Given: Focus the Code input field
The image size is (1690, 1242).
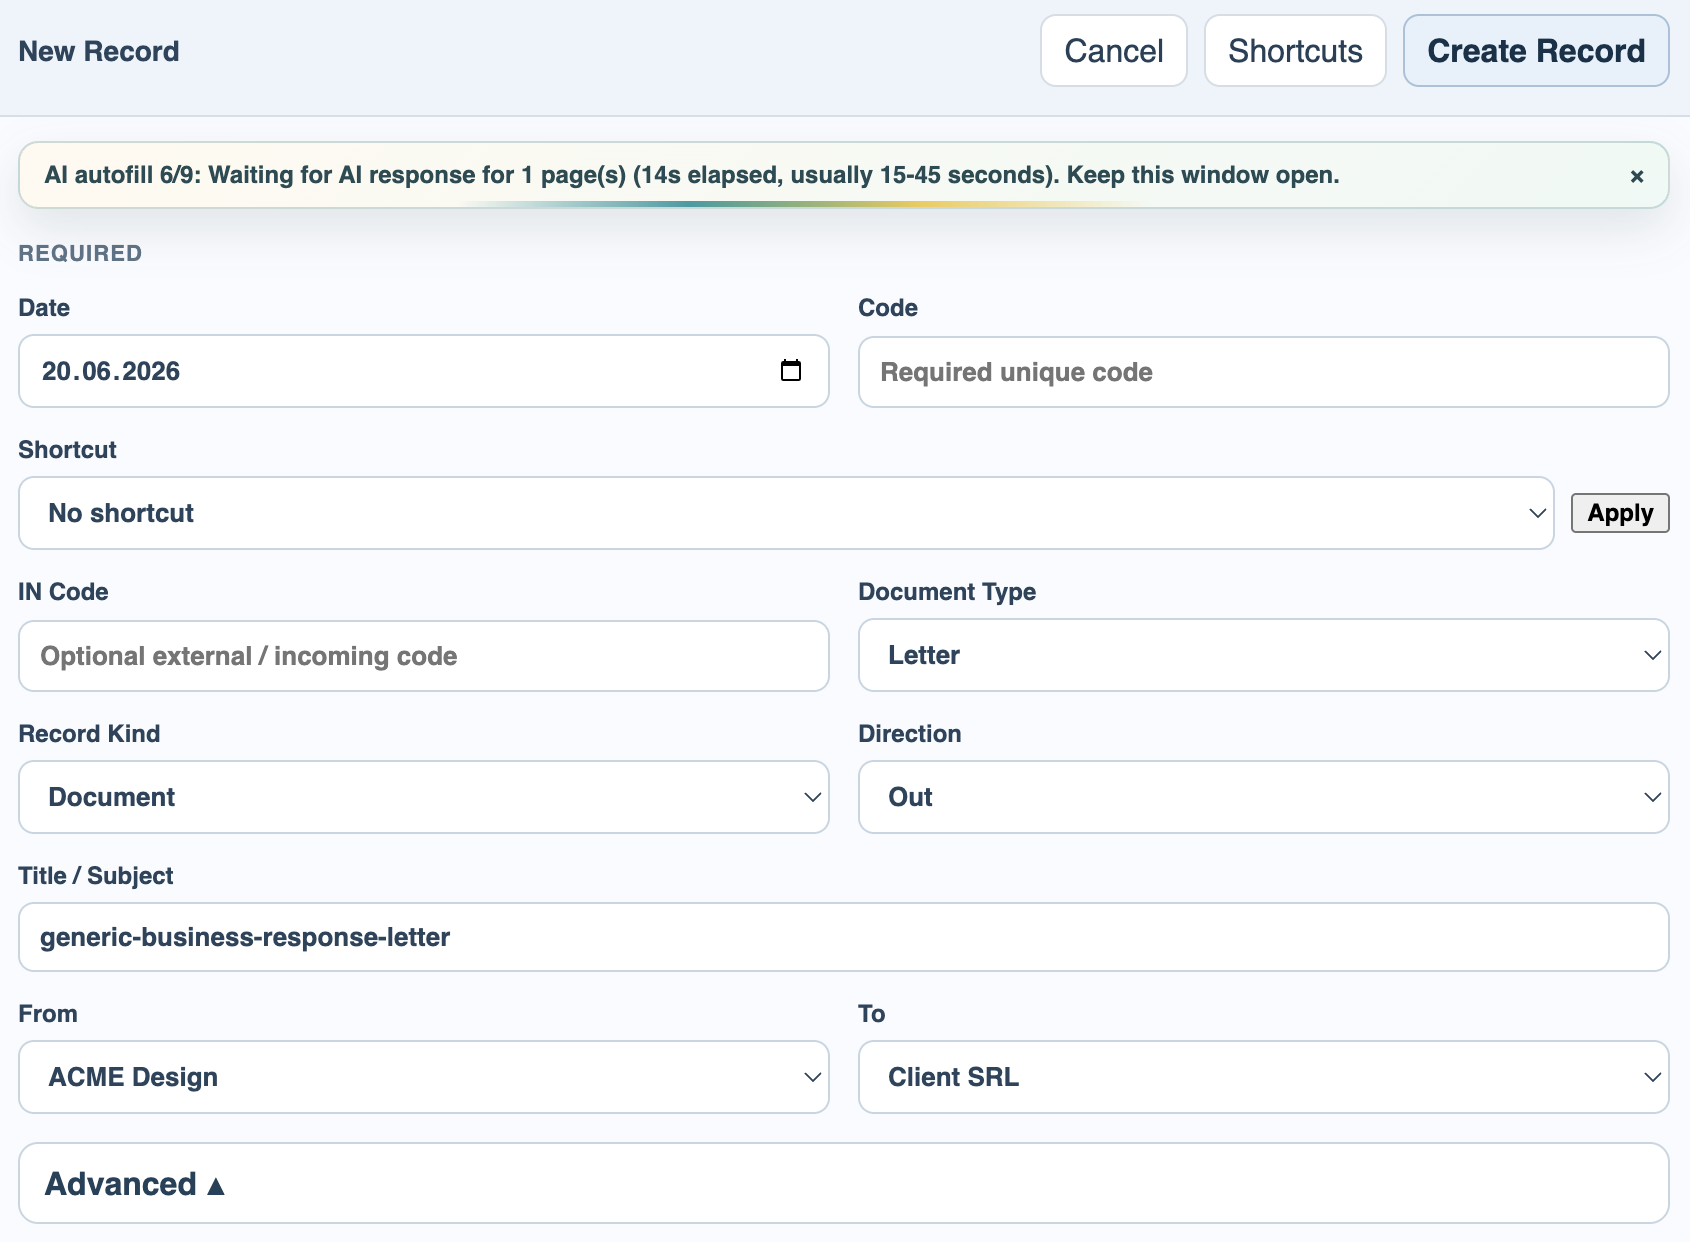Looking at the screenshot, I should (x=1264, y=372).
